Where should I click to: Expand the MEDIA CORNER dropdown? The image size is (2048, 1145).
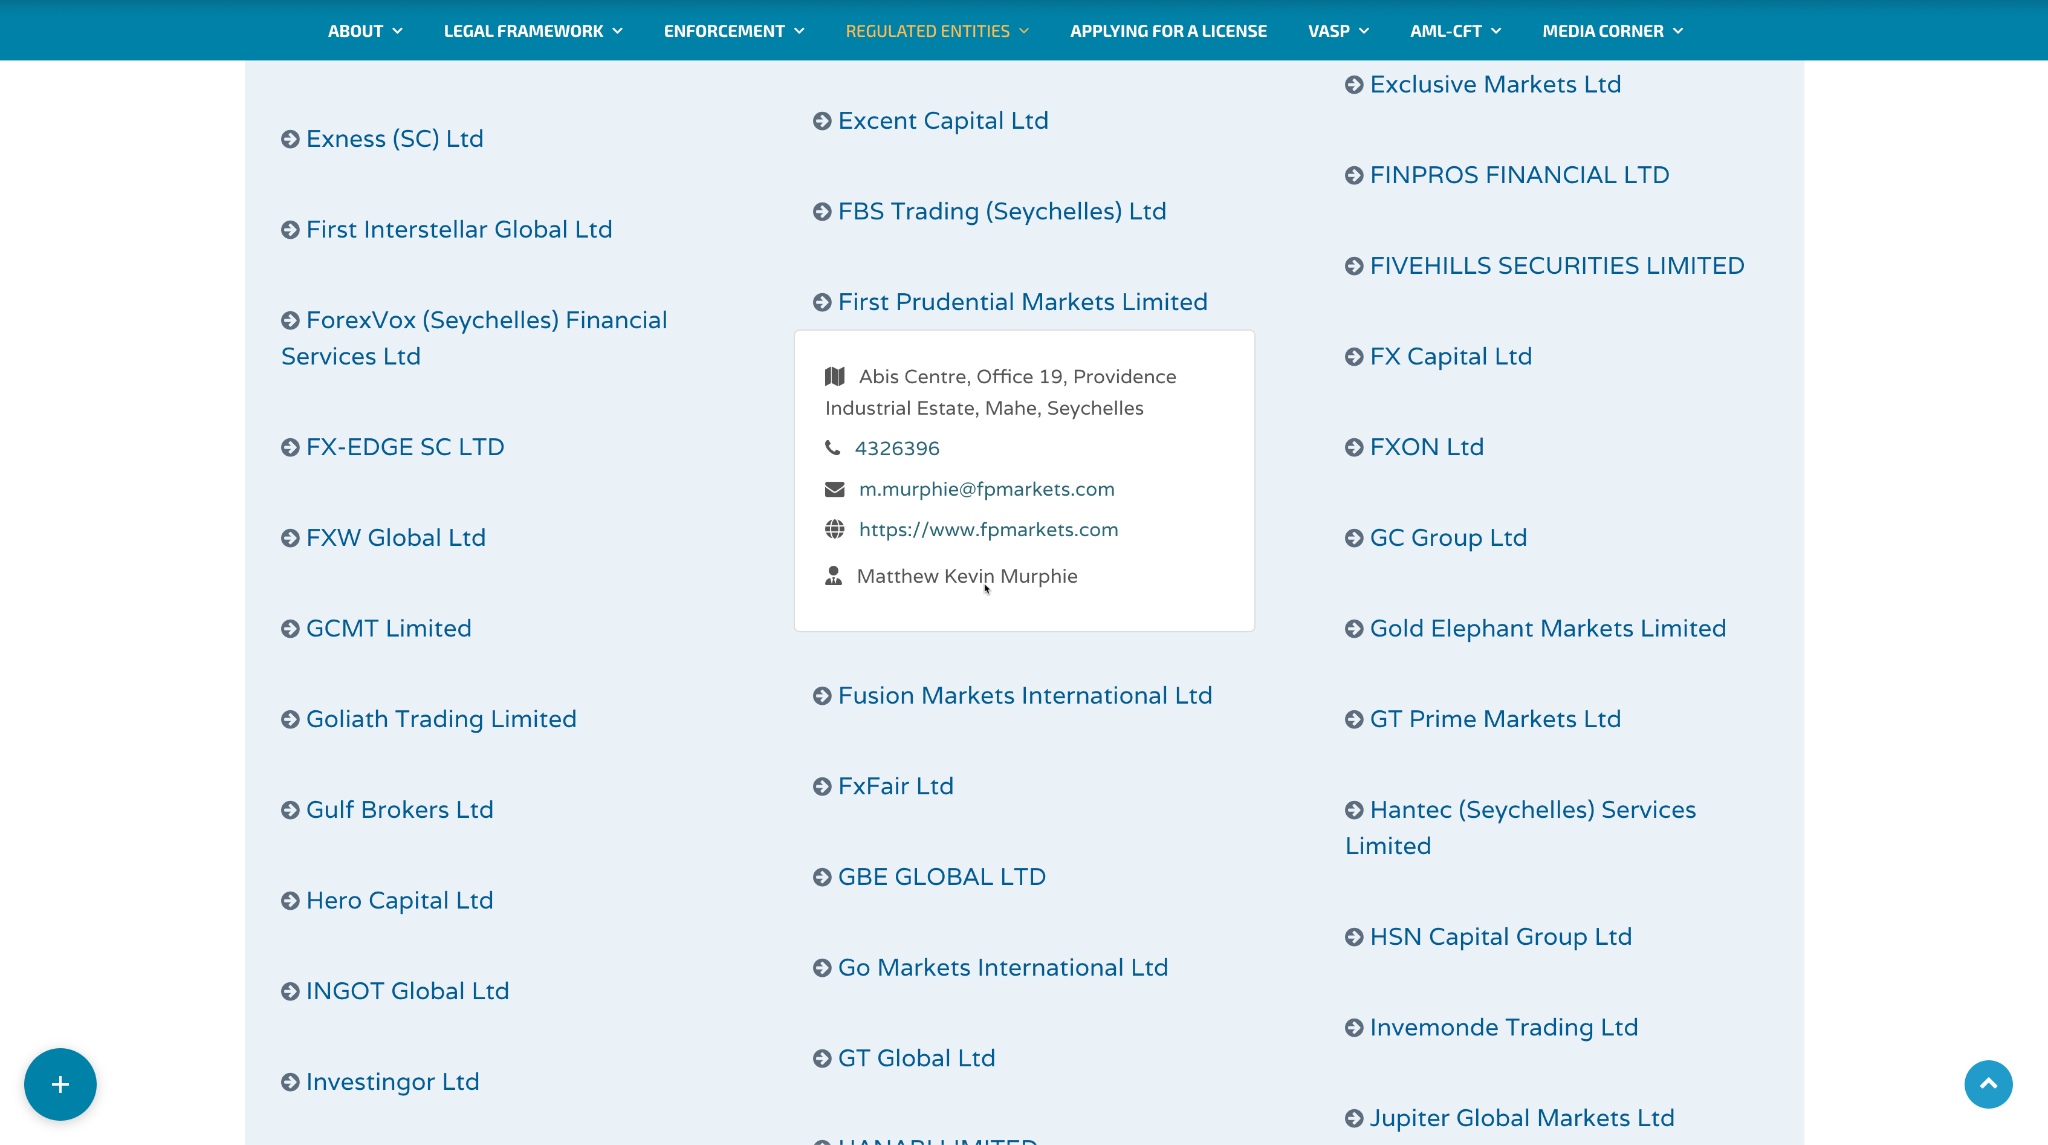click(1611, 30)
